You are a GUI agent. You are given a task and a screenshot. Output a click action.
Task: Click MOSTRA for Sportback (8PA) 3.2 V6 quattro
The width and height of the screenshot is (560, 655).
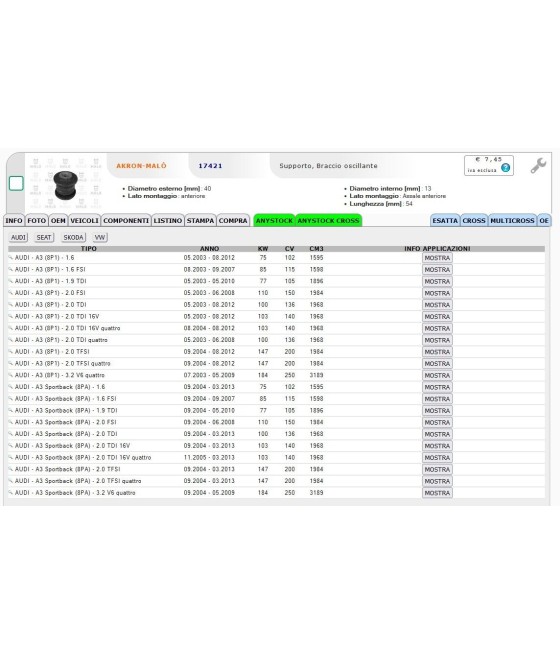click(437, 493)
